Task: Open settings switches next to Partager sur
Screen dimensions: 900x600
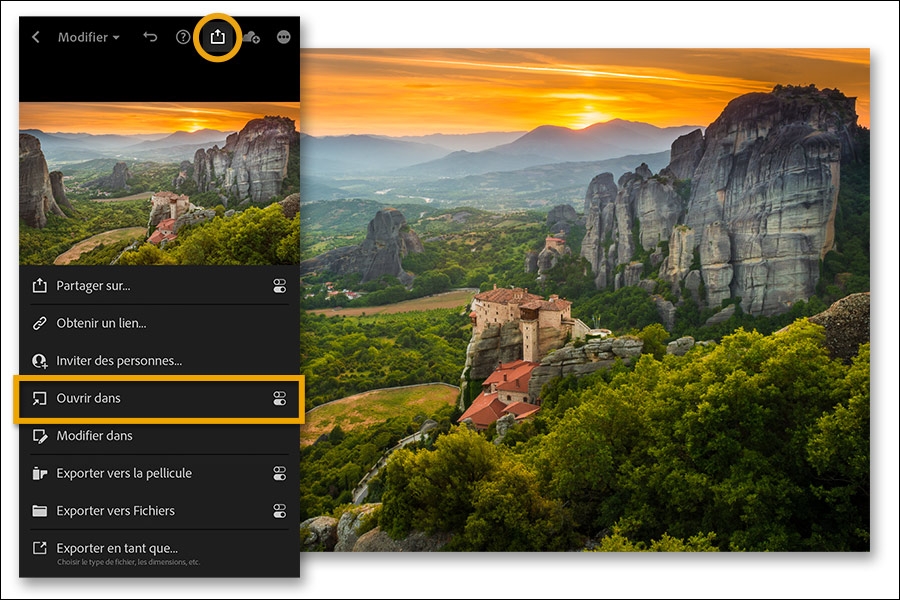Action: point(283,286)
